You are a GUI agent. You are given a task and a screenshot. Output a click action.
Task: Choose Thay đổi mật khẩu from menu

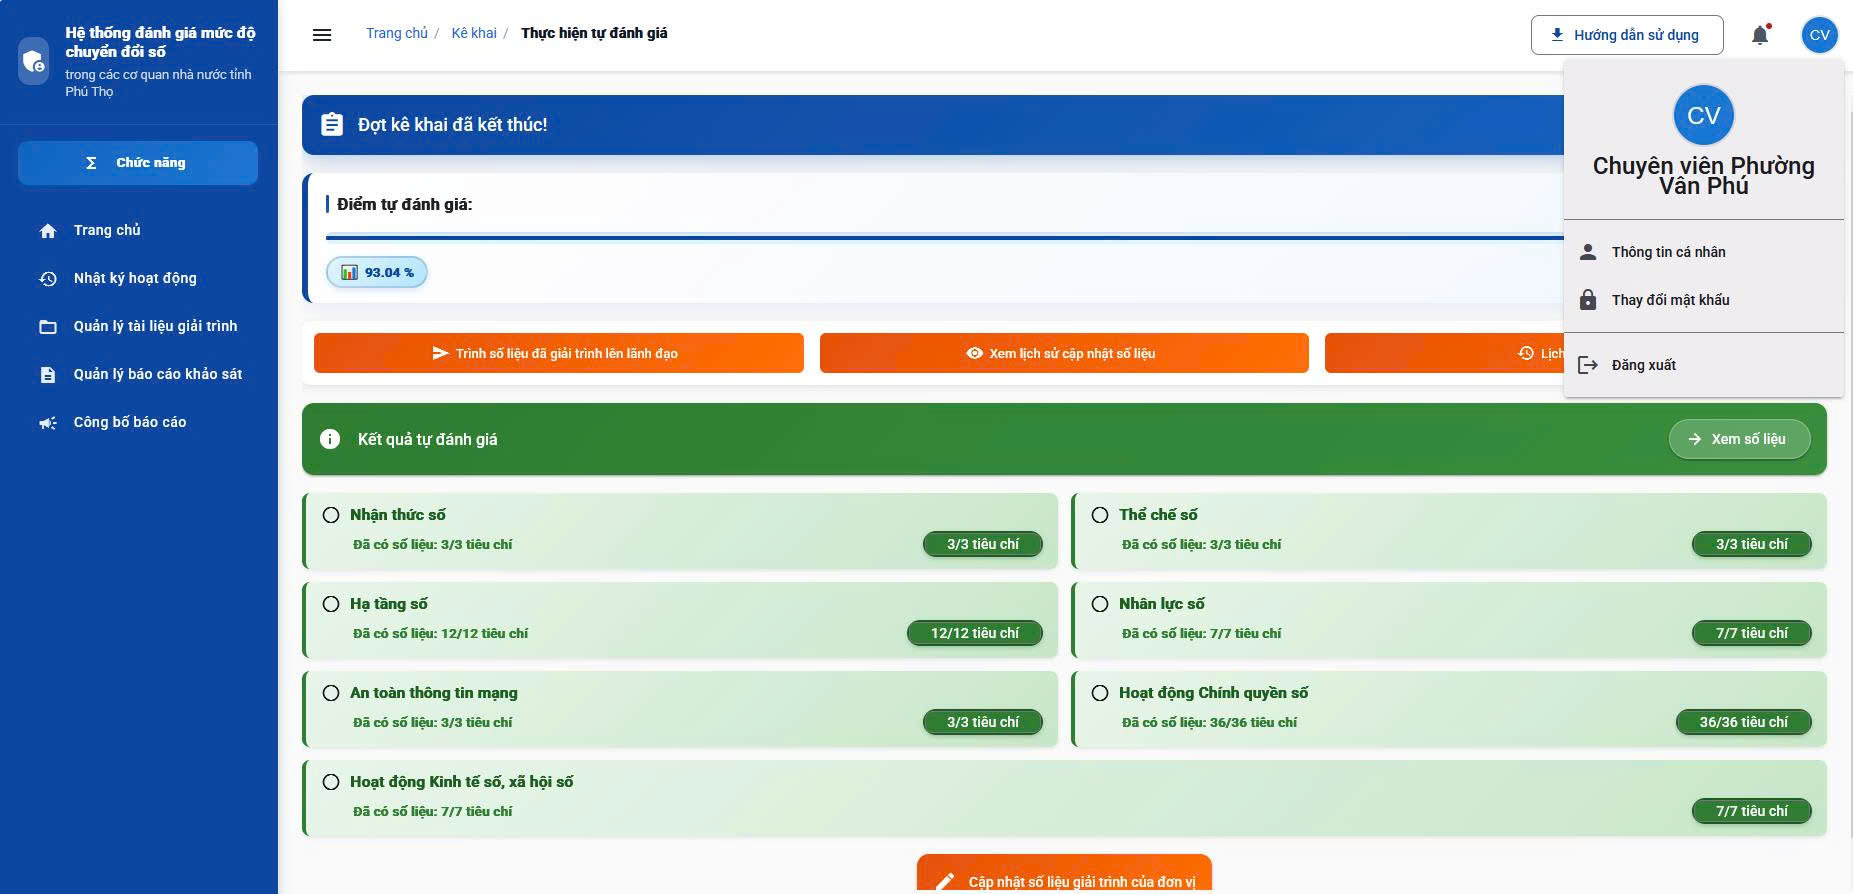tap(1670, 300)
